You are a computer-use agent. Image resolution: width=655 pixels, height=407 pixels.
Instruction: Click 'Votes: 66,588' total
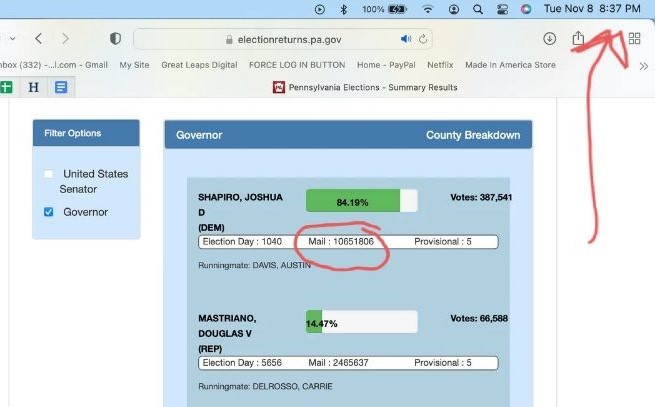click(x=479, y=318)
